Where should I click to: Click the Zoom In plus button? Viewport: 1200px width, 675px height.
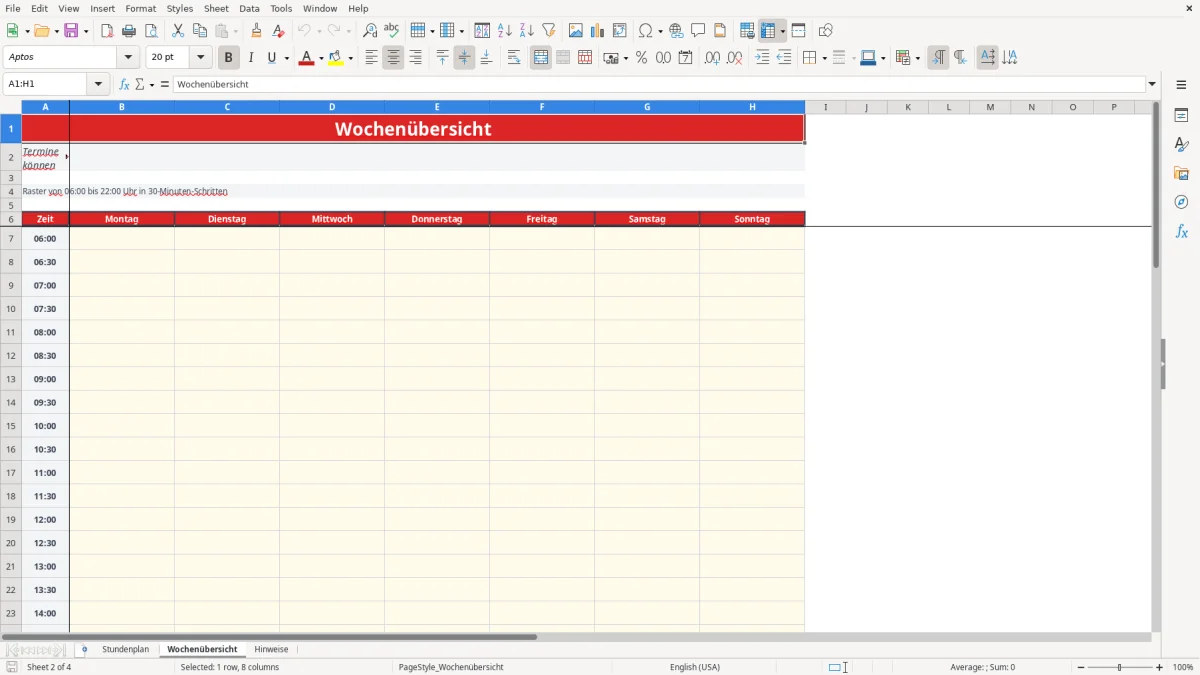click(1160, 667)
